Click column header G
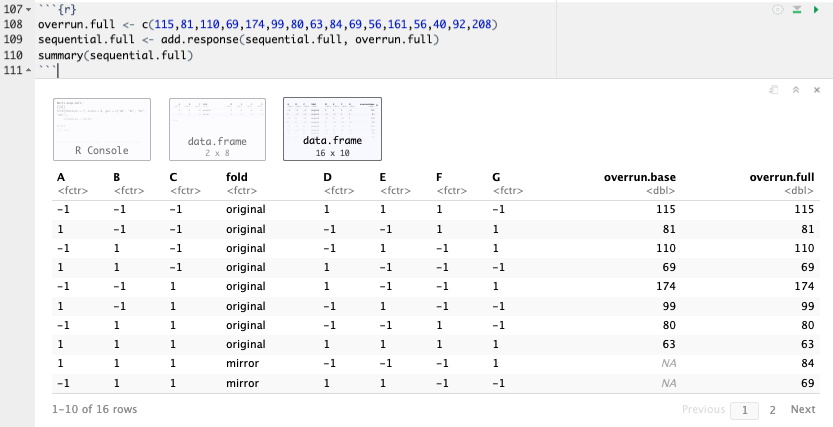 point(496,177)
